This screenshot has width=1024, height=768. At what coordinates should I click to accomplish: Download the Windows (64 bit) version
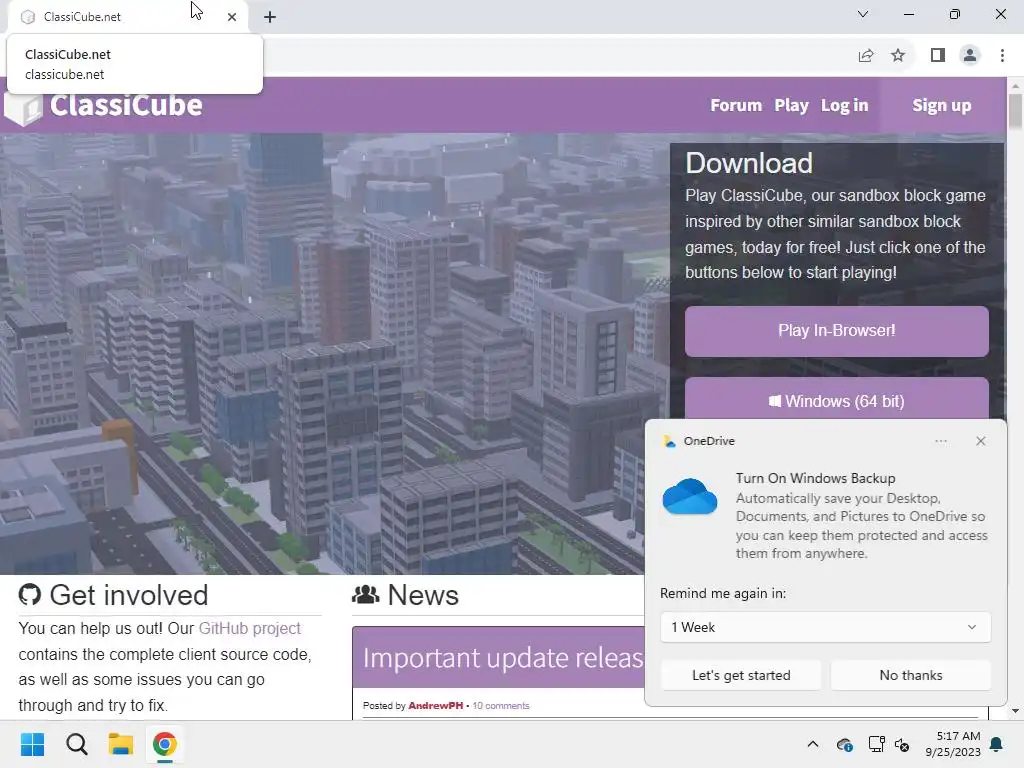tap(837, 399)
